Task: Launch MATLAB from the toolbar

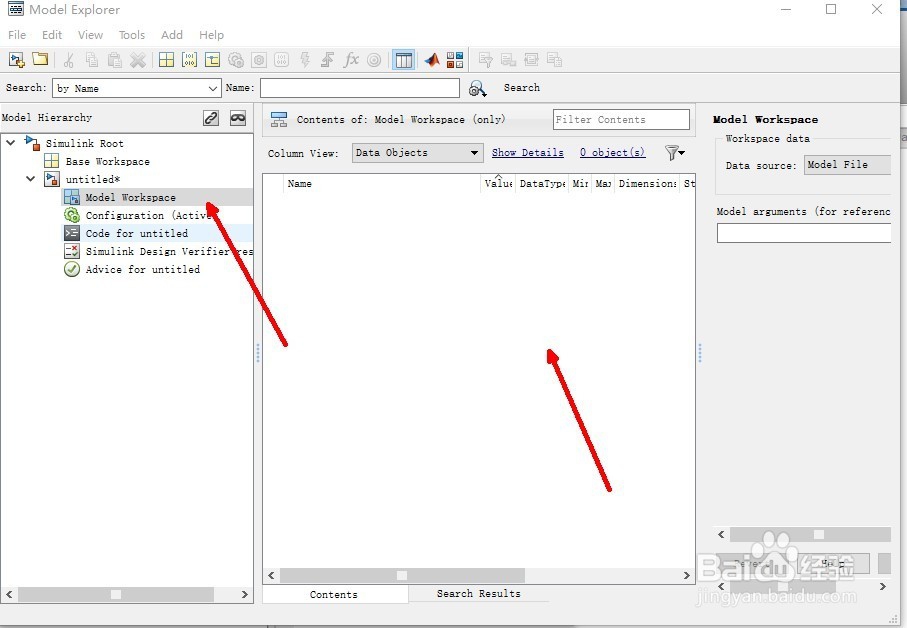Action: tap(431, 60)
